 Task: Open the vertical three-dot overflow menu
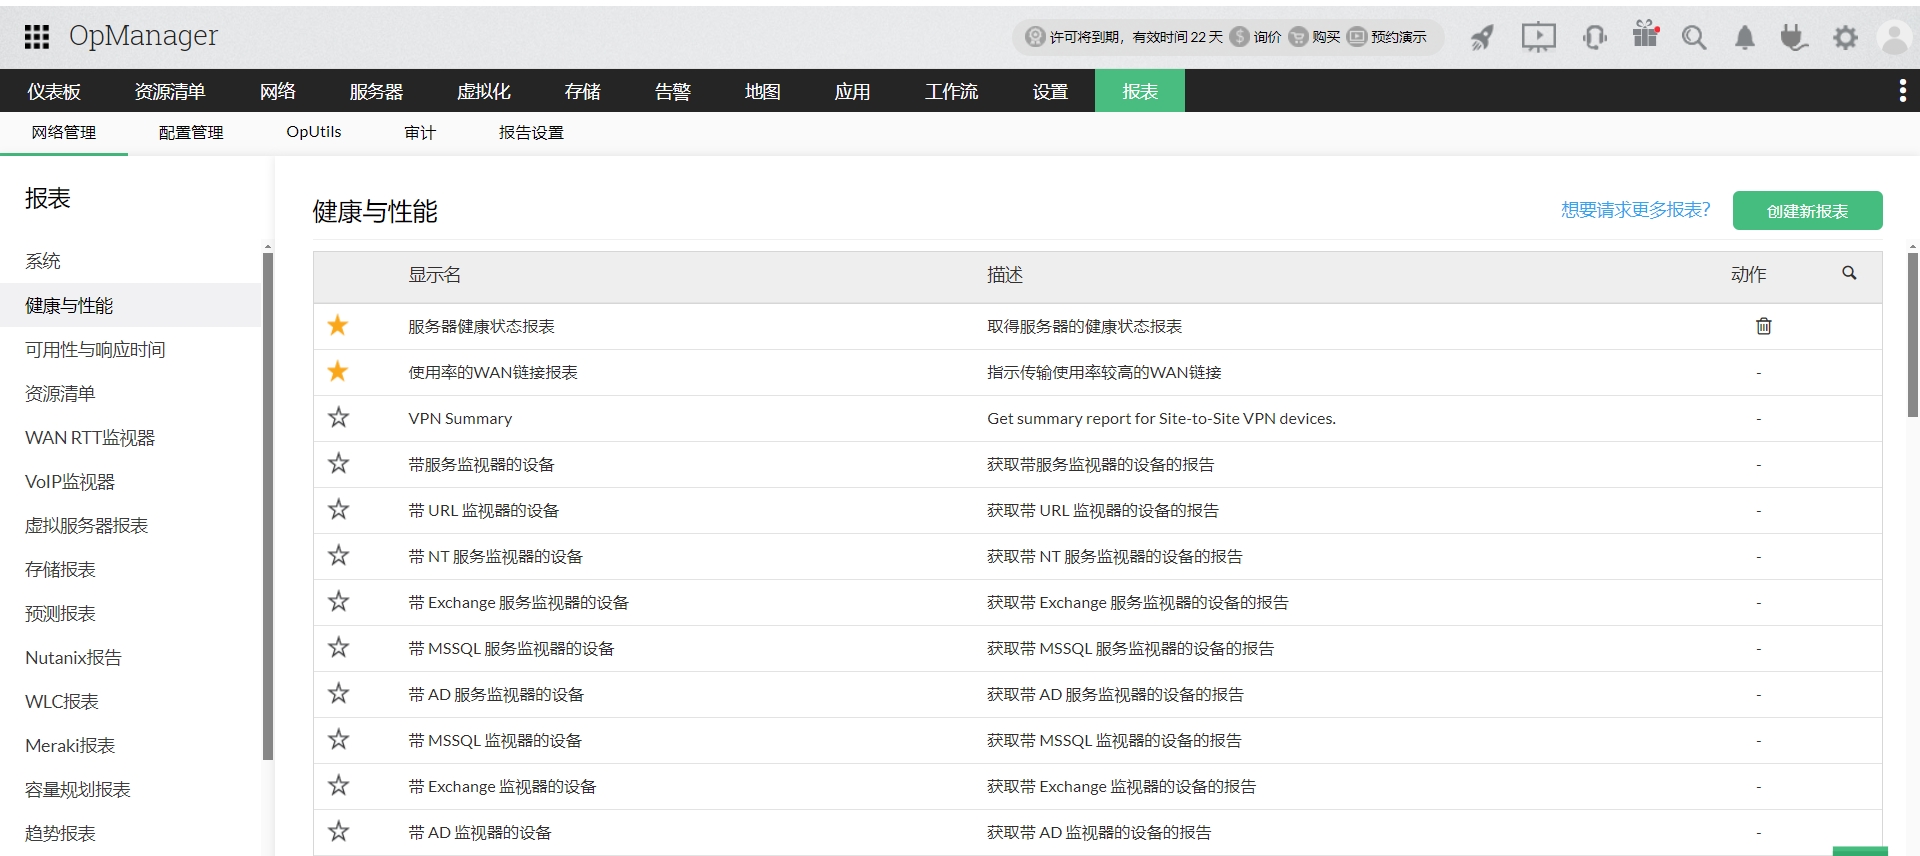tap(1902, 91)
